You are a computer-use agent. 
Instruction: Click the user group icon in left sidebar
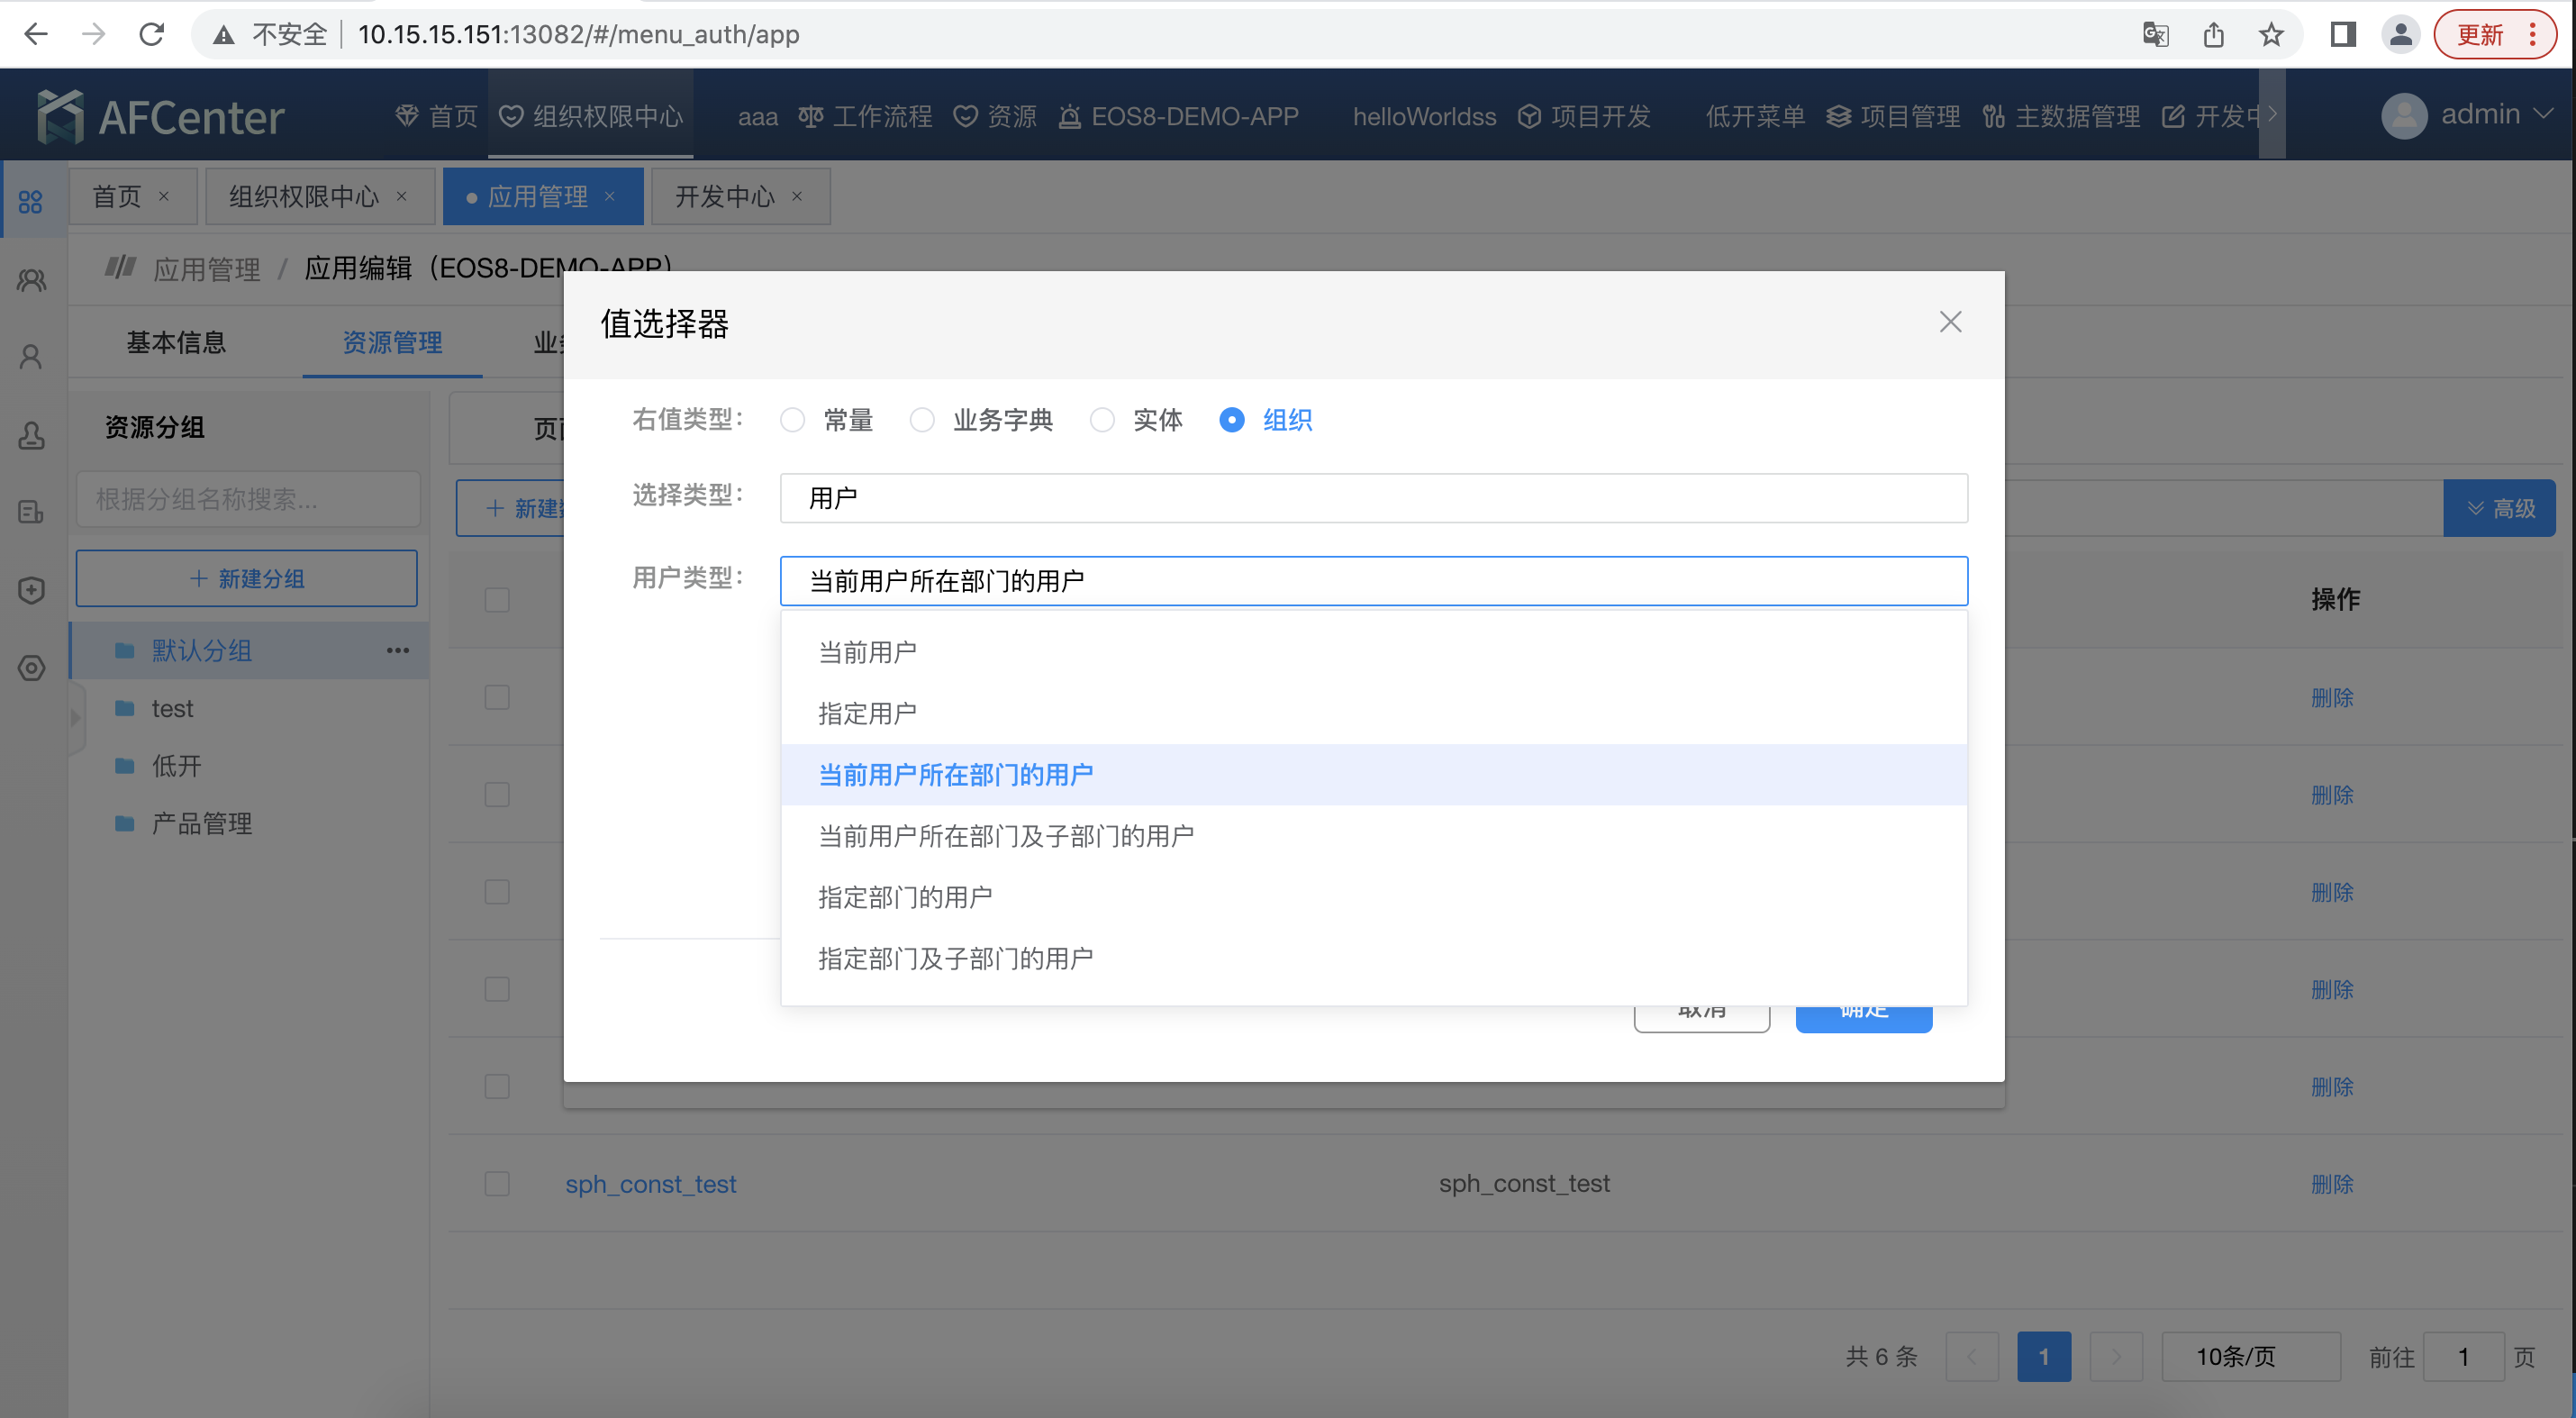tap(31, 280)
